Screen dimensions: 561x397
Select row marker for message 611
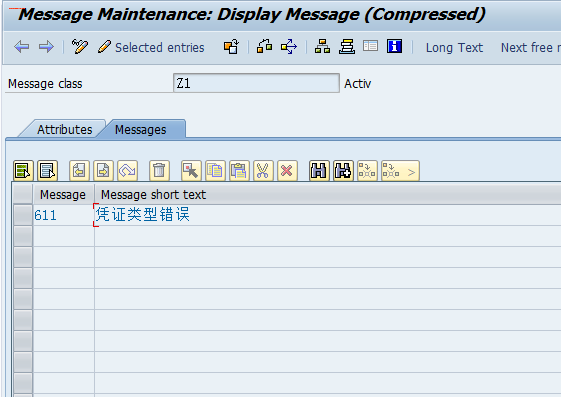point(23,215)
